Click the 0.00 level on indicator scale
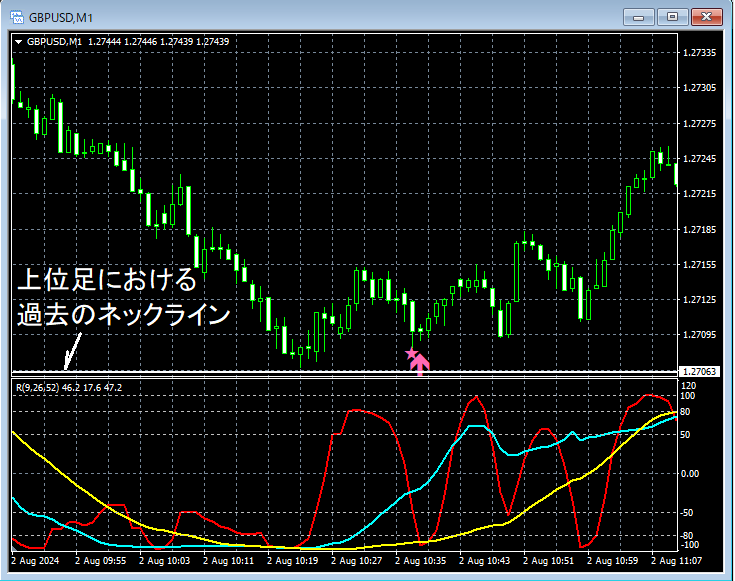Viewport: 735px width, 581px height. point(690,474)
